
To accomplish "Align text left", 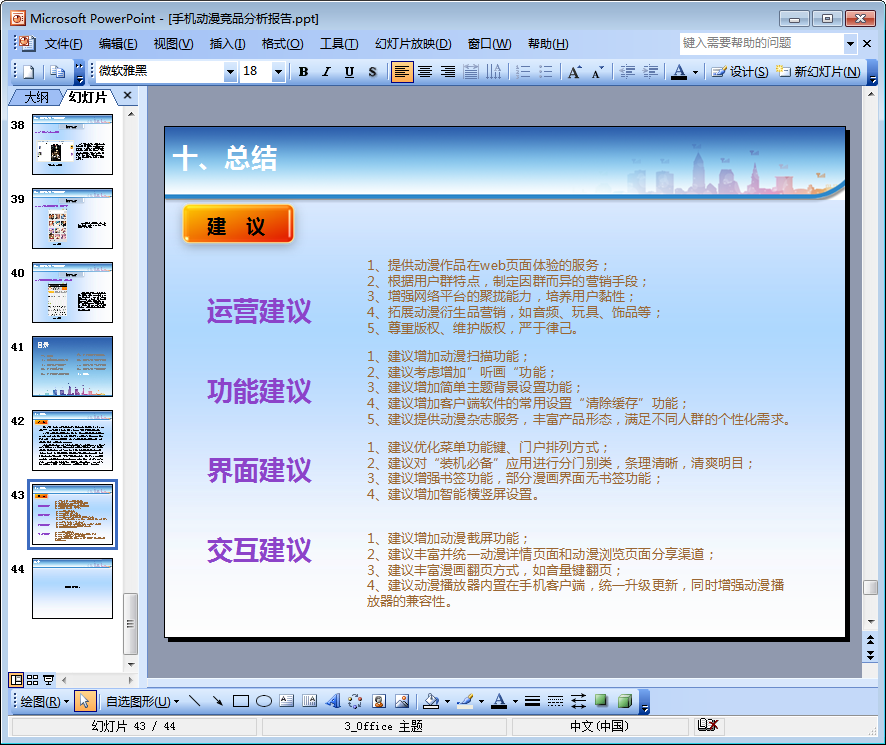I will pyautogui.click(x=402, y=72).
